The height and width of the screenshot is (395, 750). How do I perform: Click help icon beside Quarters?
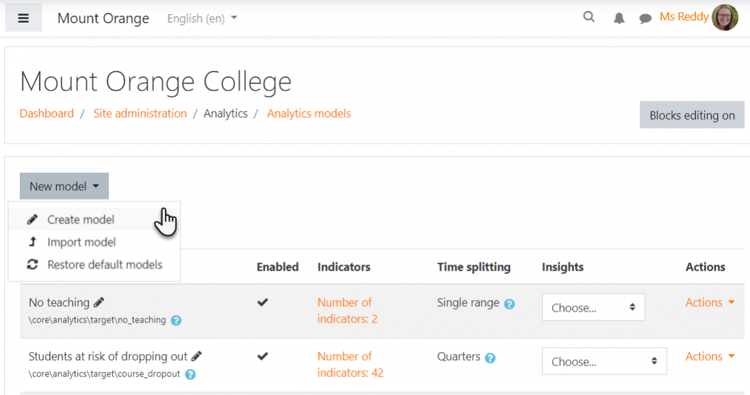pyautogui.click(x=490, y=358)
